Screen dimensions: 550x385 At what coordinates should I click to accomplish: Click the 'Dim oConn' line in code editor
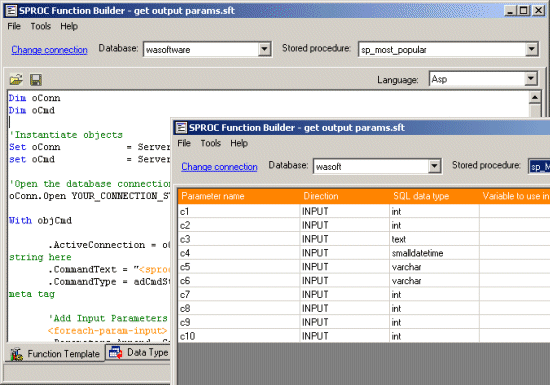click(34, 98)
